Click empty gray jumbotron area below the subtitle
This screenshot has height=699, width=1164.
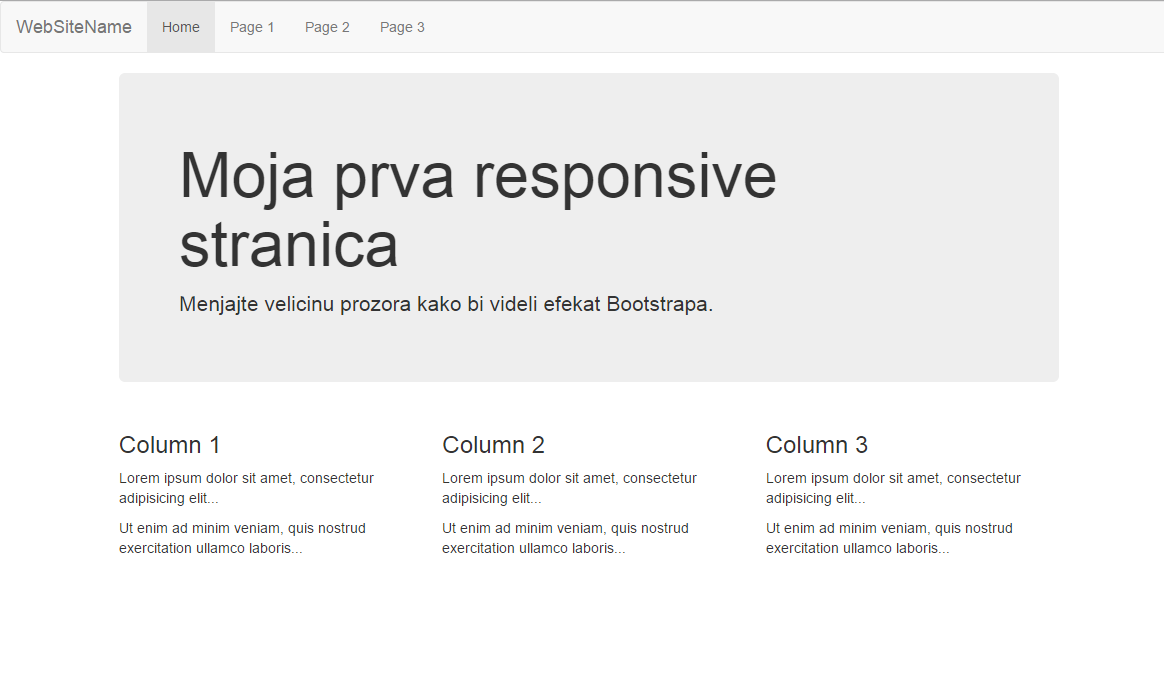point(588,350)
